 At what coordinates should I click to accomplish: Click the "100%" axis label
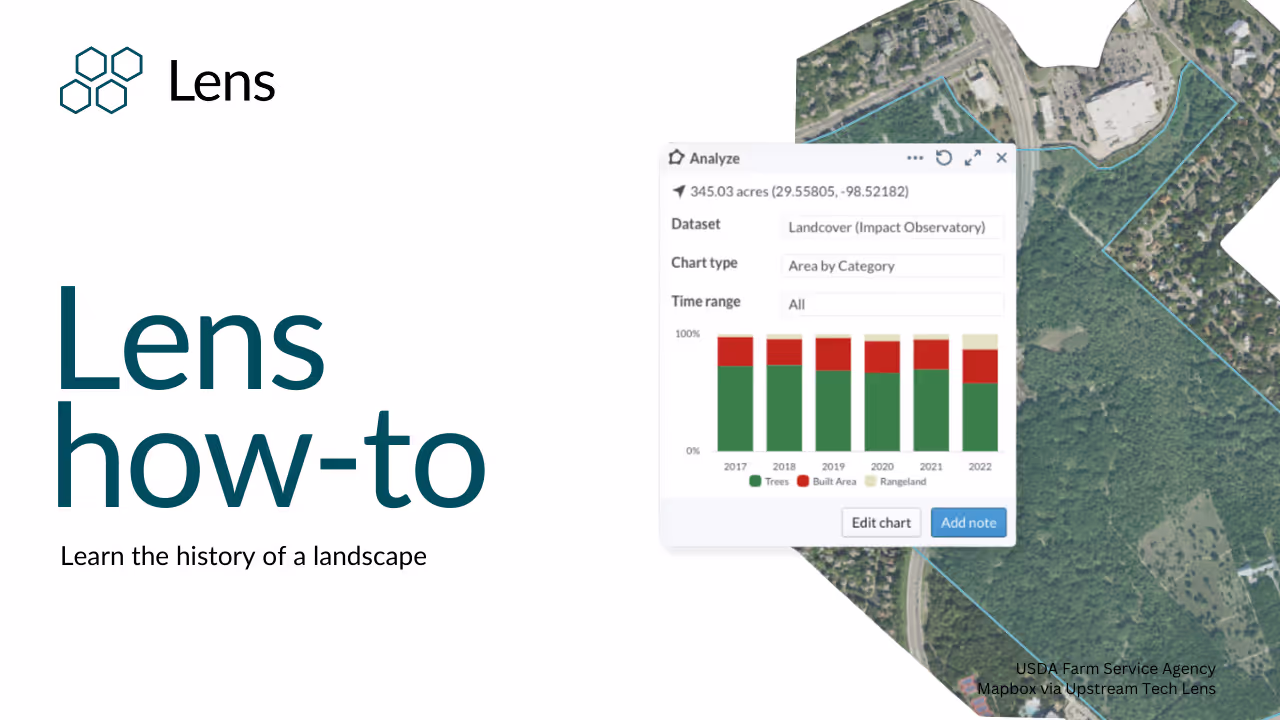point(687,333)
